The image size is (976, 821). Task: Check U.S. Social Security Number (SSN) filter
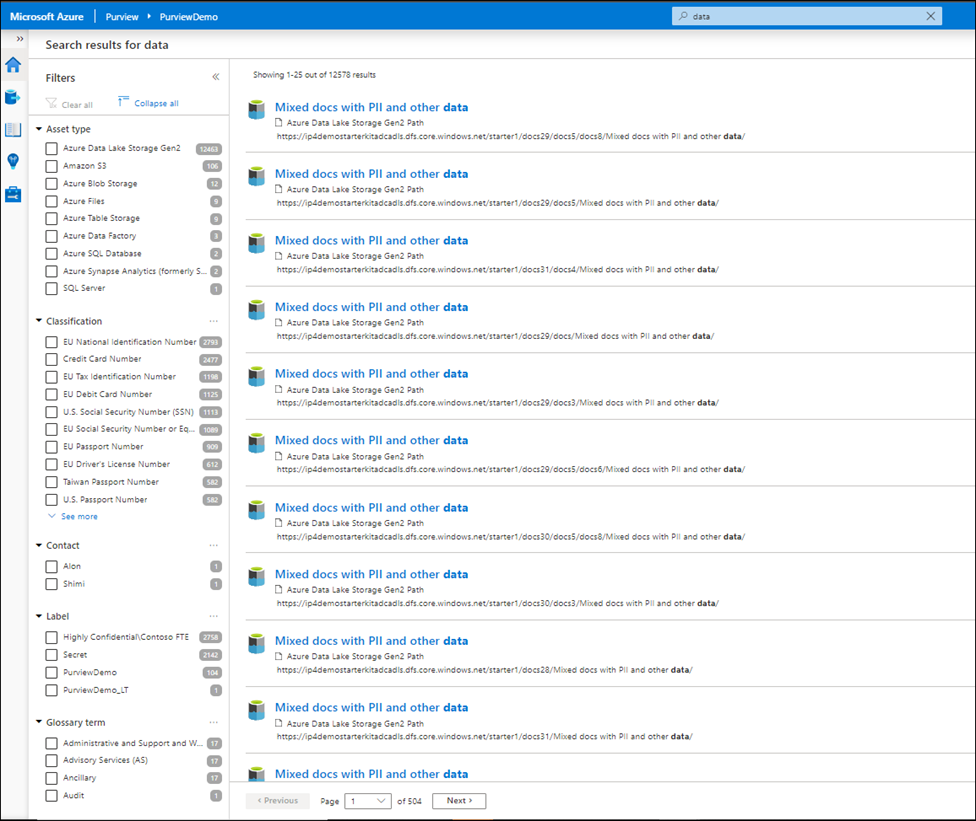click(52, 412)
